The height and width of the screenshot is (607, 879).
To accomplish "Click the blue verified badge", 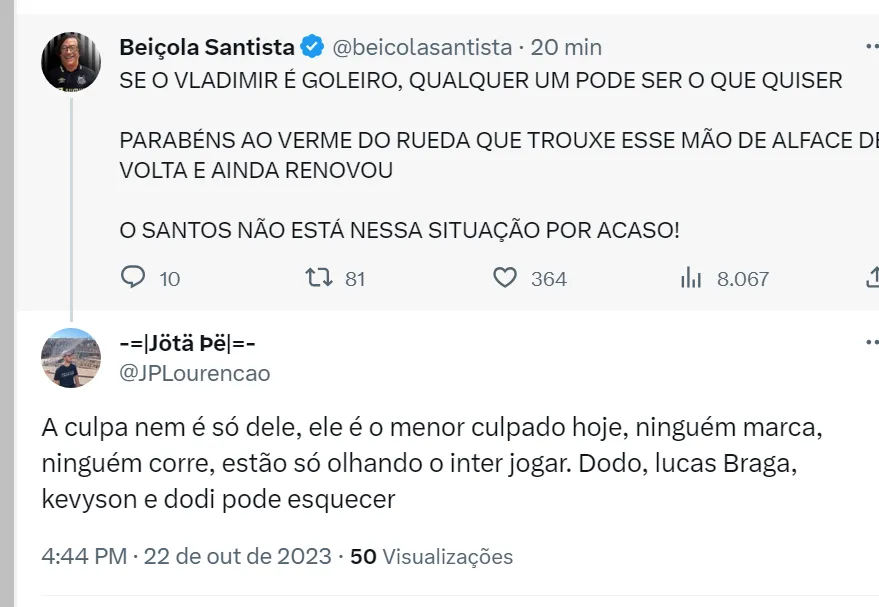I will pos(312,47).
